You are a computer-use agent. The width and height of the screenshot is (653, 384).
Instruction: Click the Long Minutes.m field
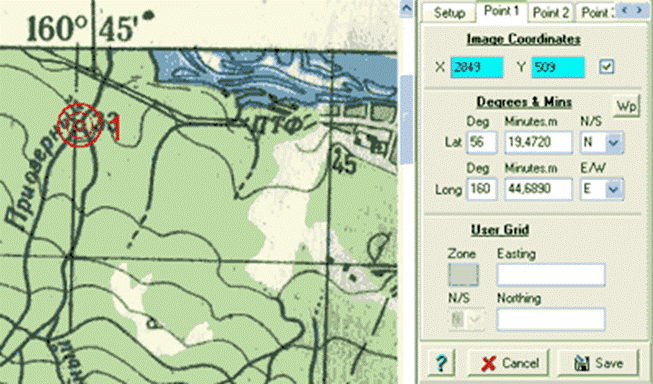(x=538, y=189)
